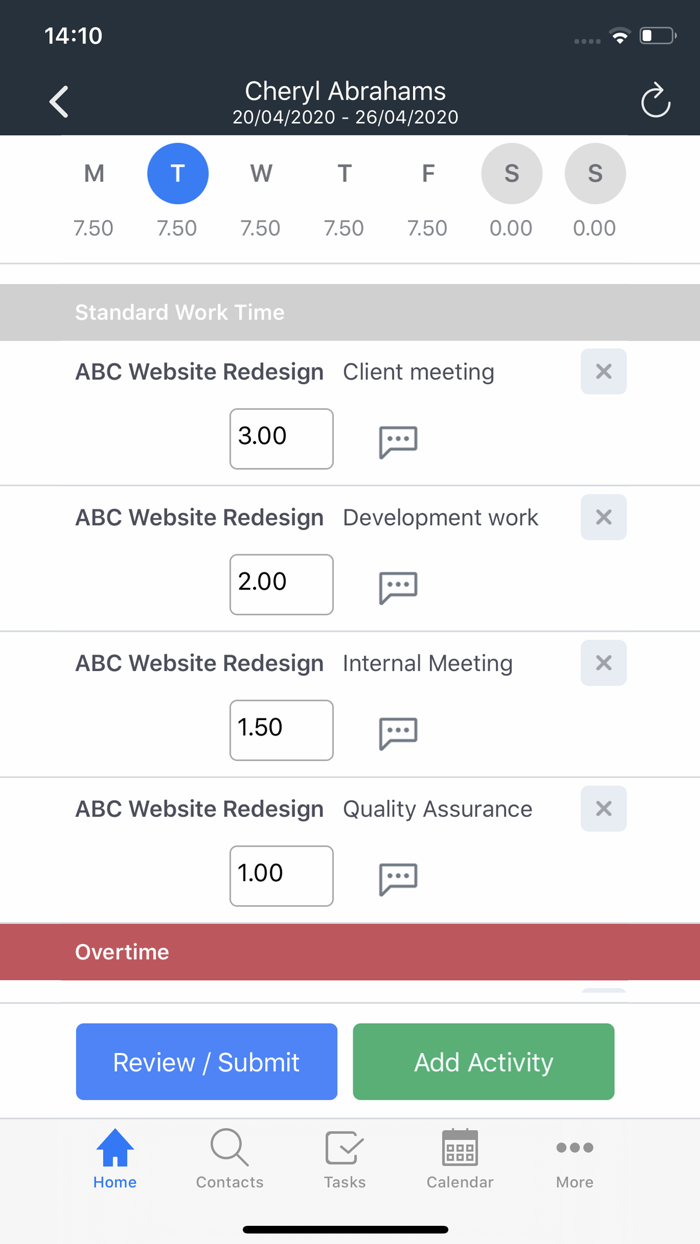Edit the 1.50 hours input field

282,730
